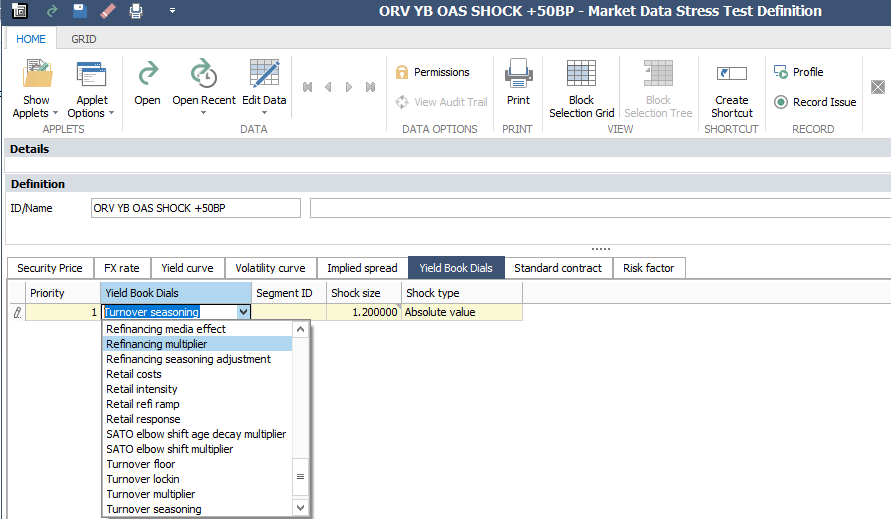The height and width of the screenshot is (519, 891).
Task: Choose Turnover seasoning in dropdown list
Action: (197, 509)
